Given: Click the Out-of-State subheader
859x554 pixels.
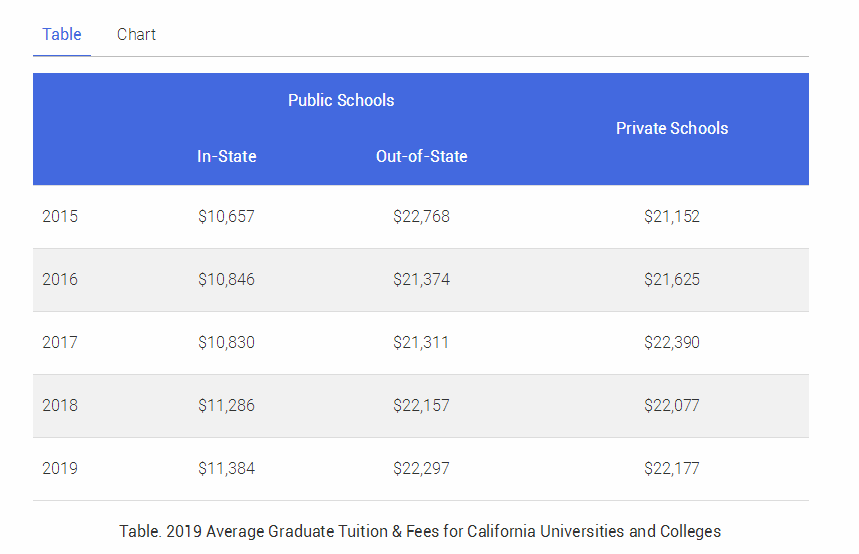Looking at the screenshot, I should (422, 156).
